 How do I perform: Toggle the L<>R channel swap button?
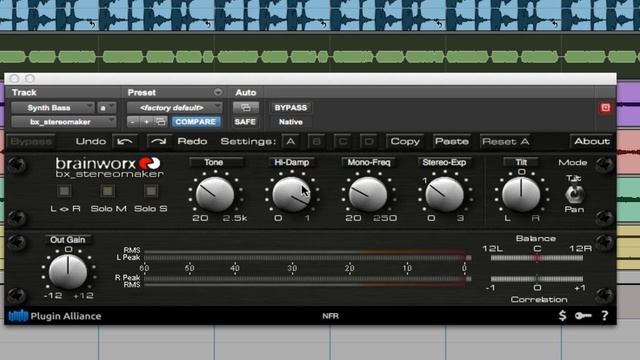[64, 191]
